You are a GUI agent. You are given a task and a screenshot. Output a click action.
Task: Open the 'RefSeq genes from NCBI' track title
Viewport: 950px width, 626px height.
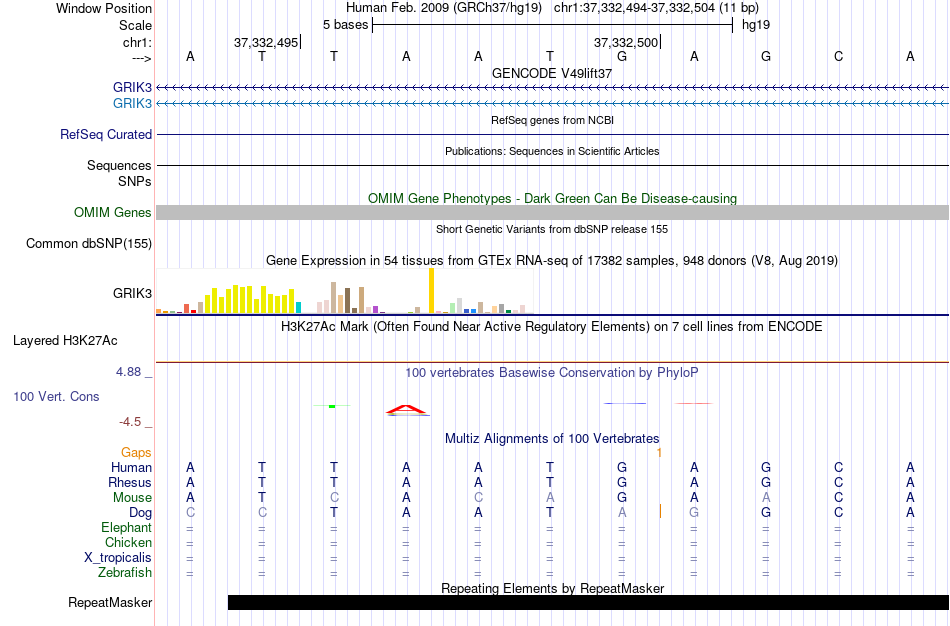(552, 120)
